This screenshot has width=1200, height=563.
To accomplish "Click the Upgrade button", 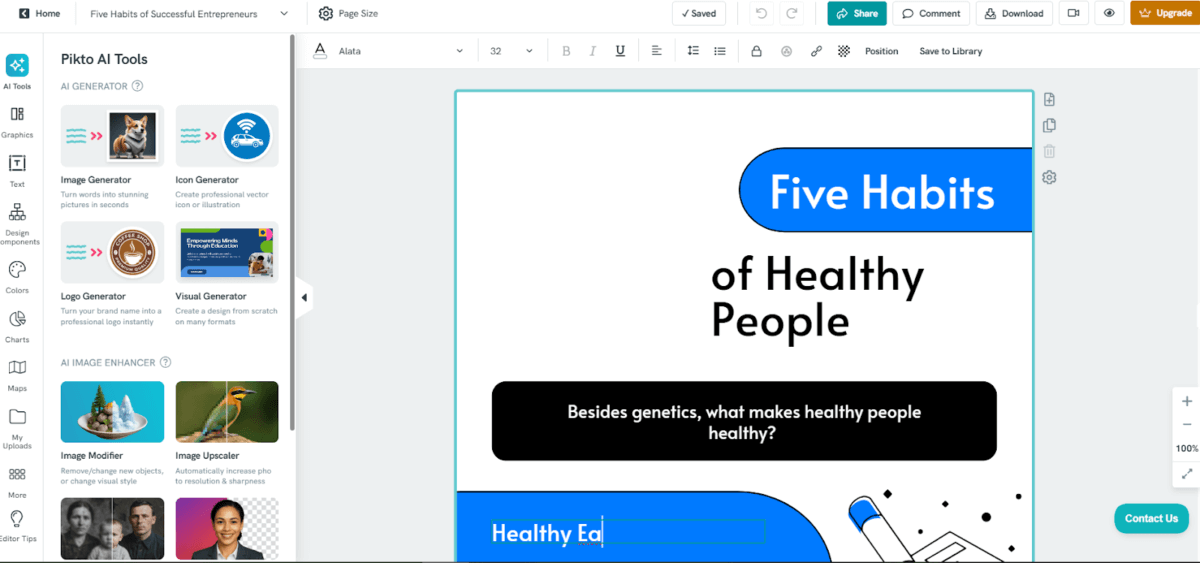I will [1165, 14].
